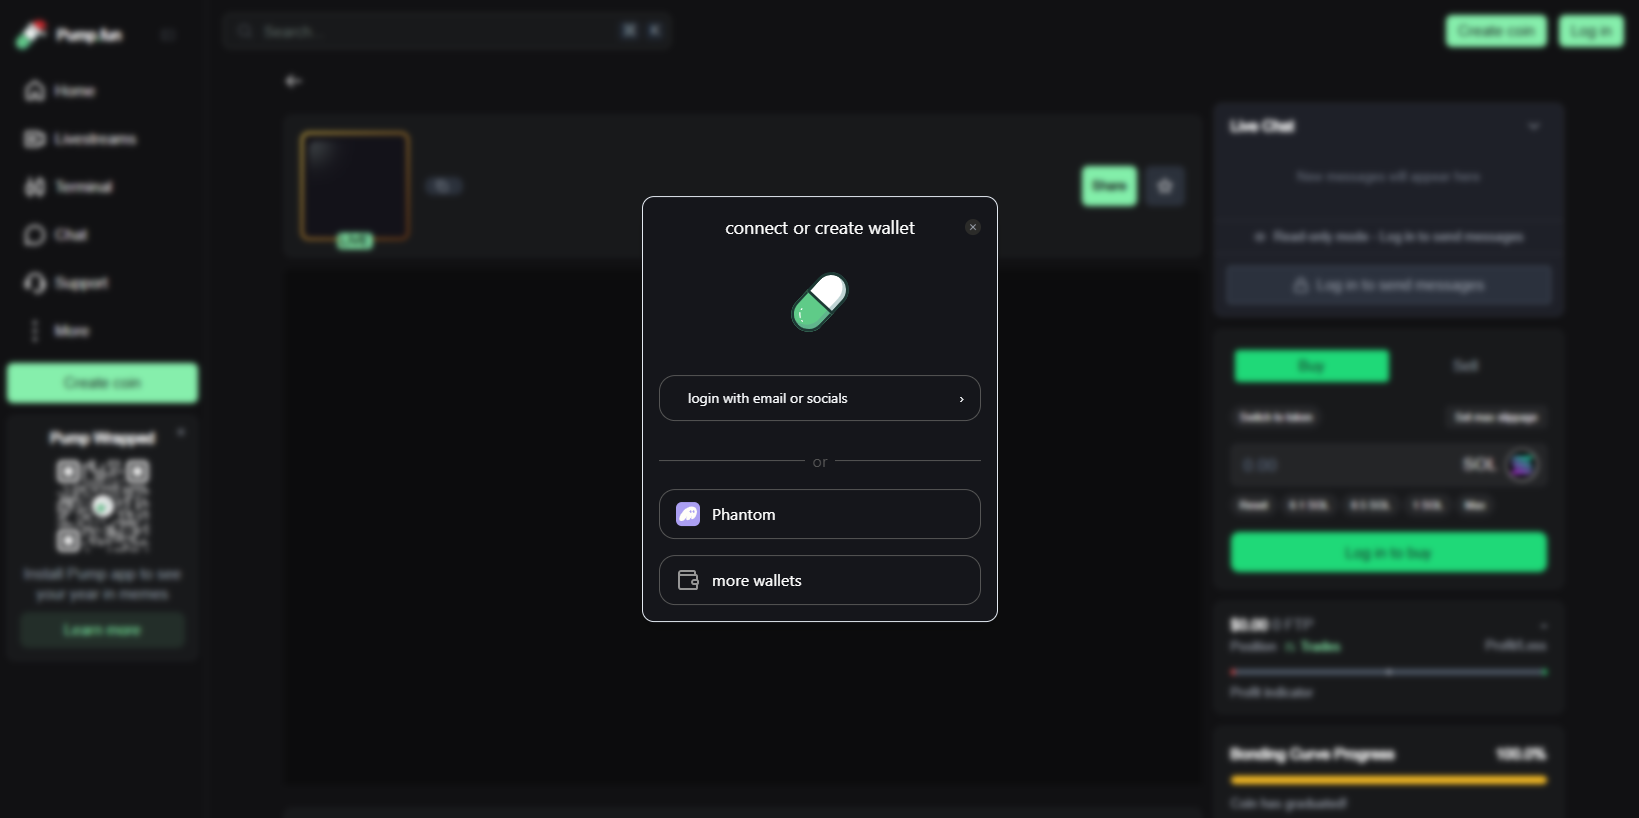Click Set max slippage button
The height and width of the screenshot is (818, 1639).
pos(1496,417)
